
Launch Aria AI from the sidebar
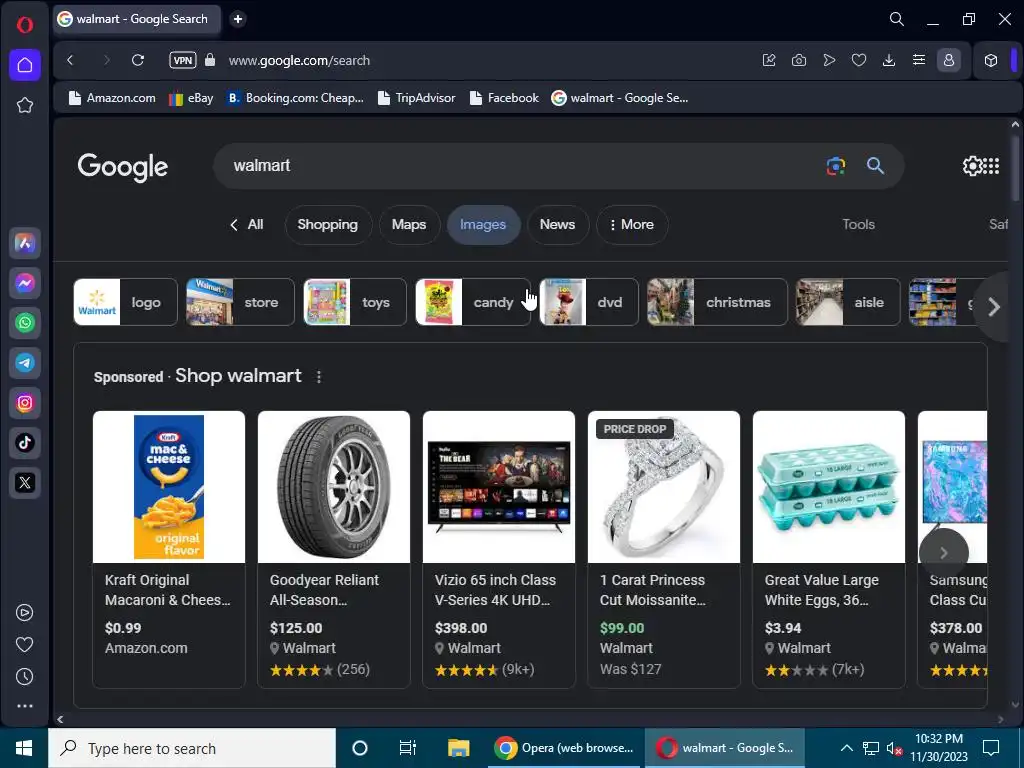[25, 243]
